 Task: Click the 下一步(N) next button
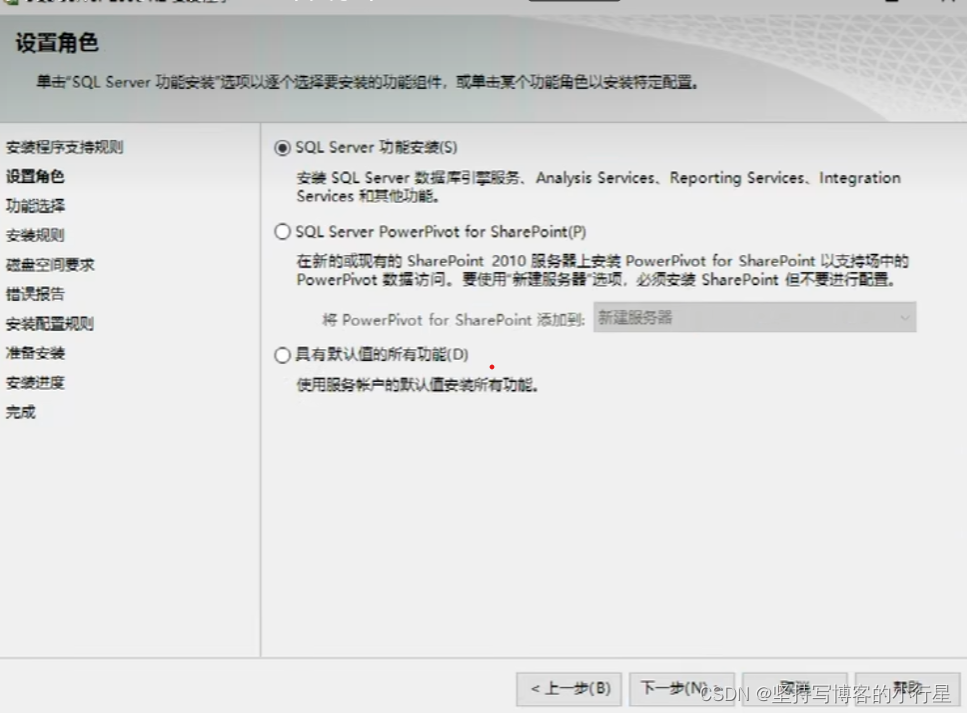point(681,688)
